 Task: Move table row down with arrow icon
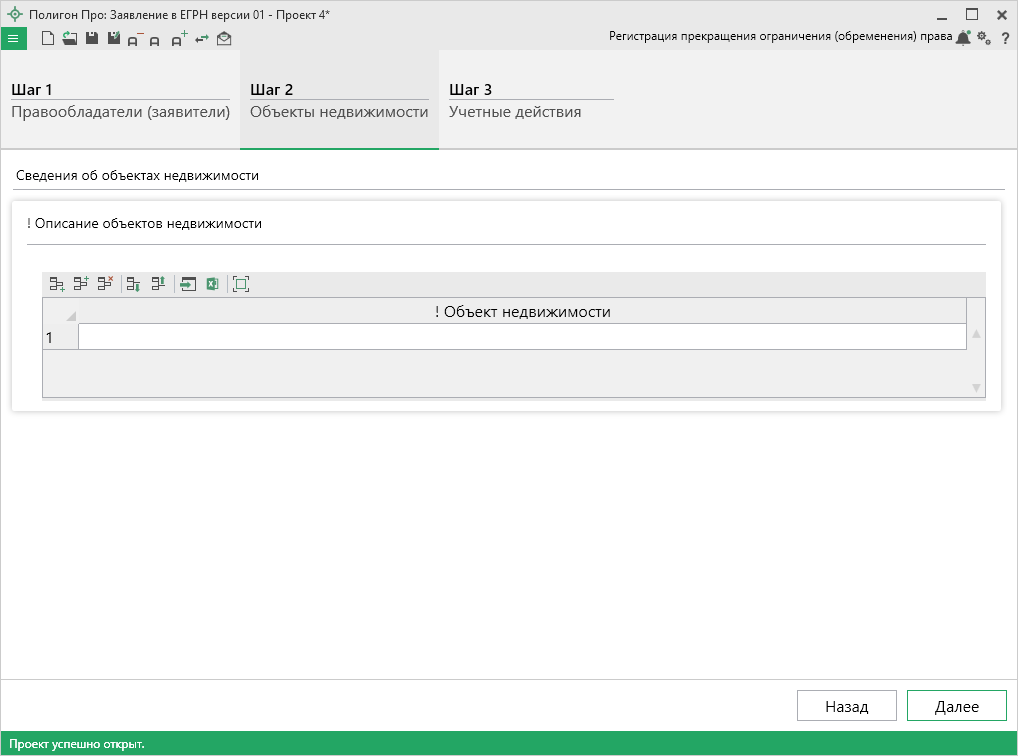132,284
